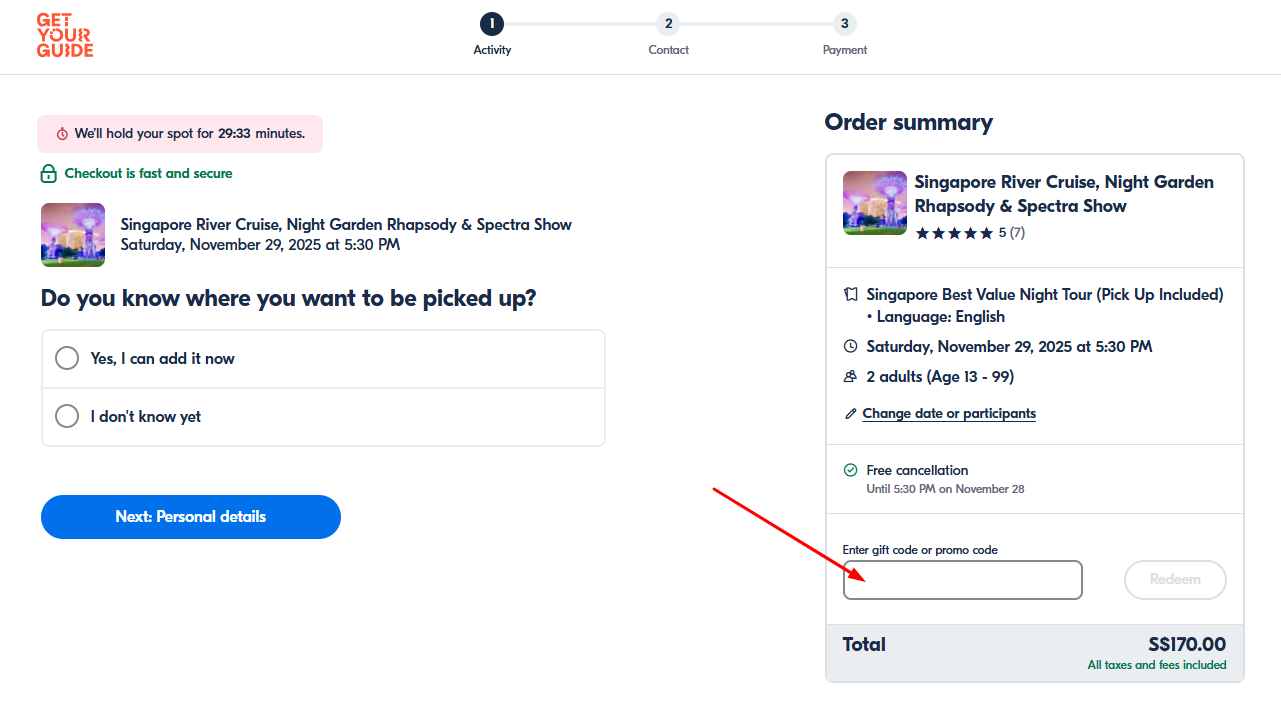Select the I don't know yet option
This screenshot has width=1281, height=715.
point(66,415)
